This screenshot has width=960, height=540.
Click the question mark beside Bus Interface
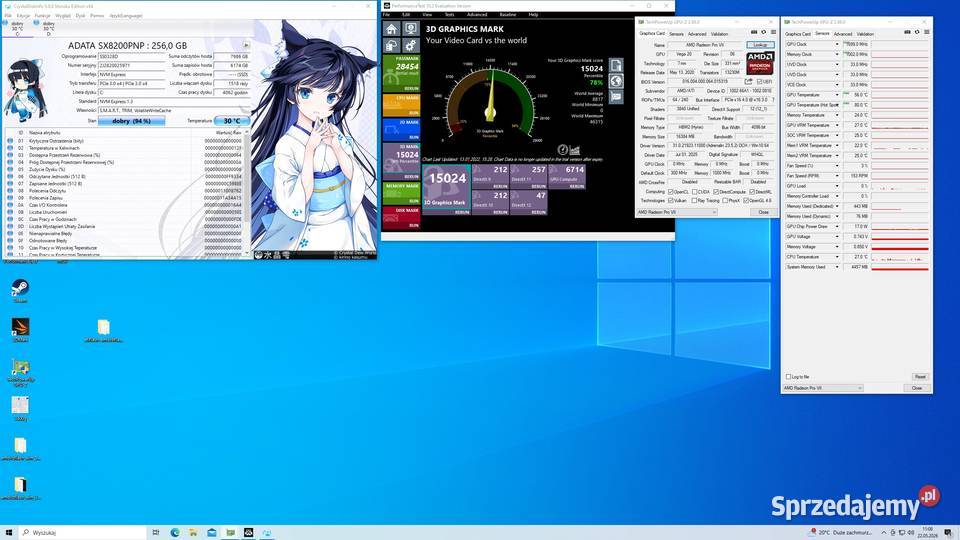pos(773,99)
